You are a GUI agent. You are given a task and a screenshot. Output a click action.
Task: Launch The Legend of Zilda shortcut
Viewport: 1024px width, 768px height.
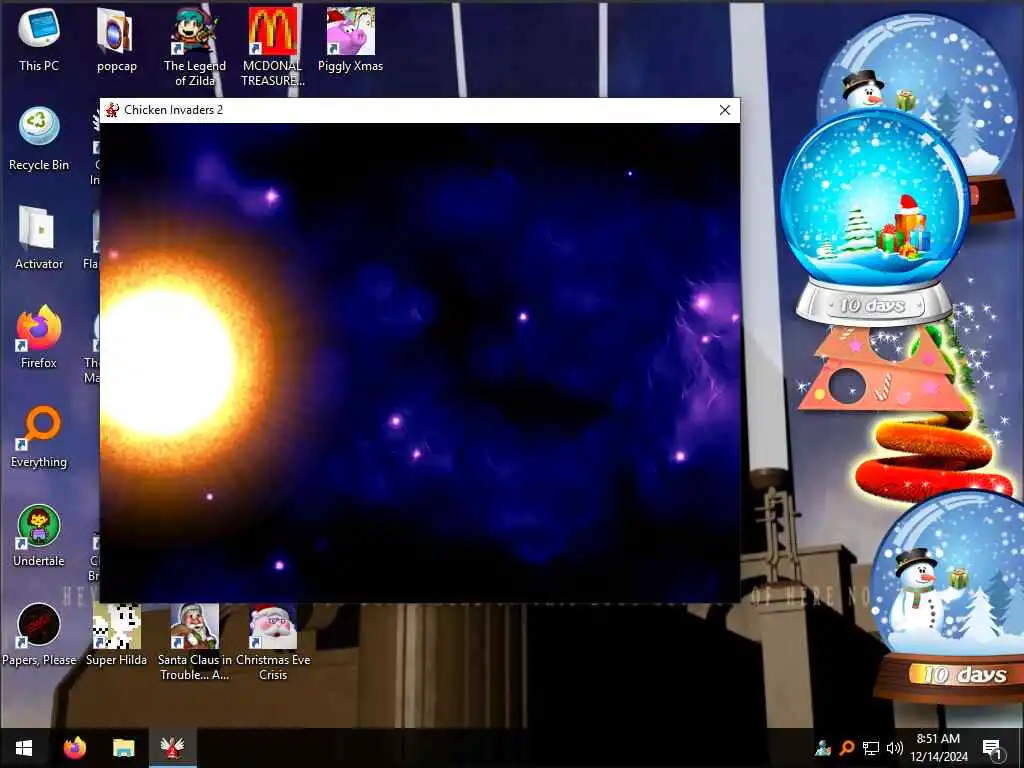pyautogui.click(x=195, y=47)
